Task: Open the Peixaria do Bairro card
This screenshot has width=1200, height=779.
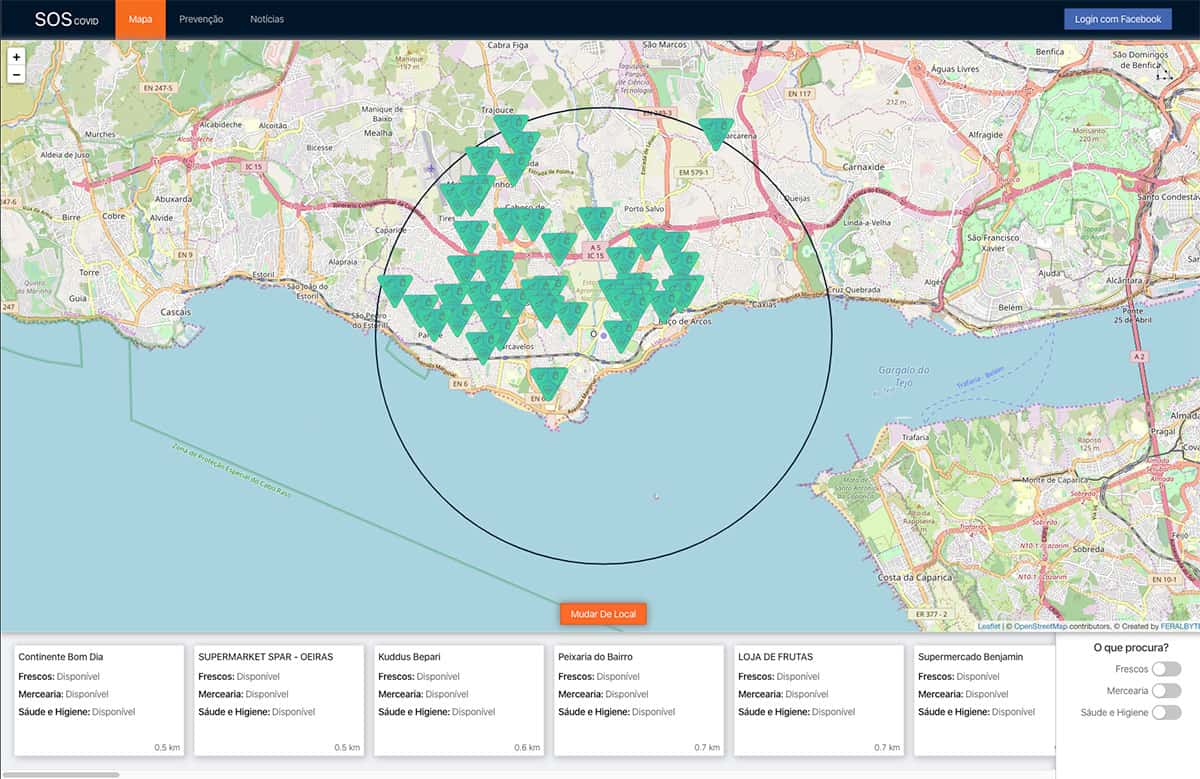Action: pos(638,700)
